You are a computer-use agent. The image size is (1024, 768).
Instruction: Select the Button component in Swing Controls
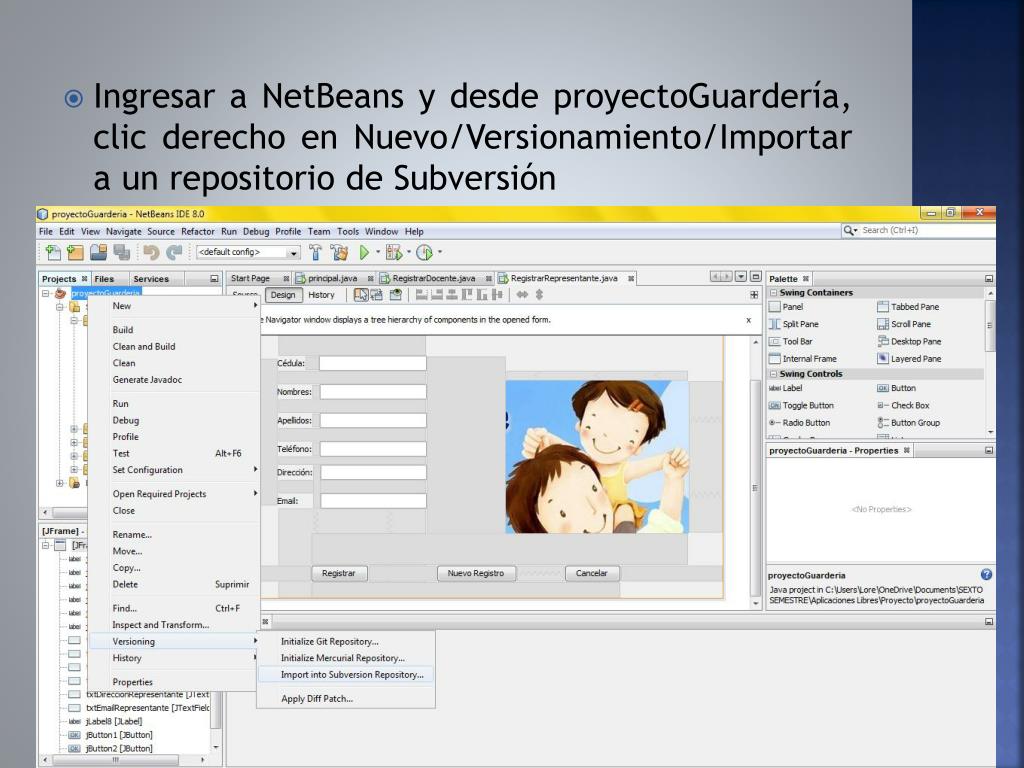tap(897, 388)
